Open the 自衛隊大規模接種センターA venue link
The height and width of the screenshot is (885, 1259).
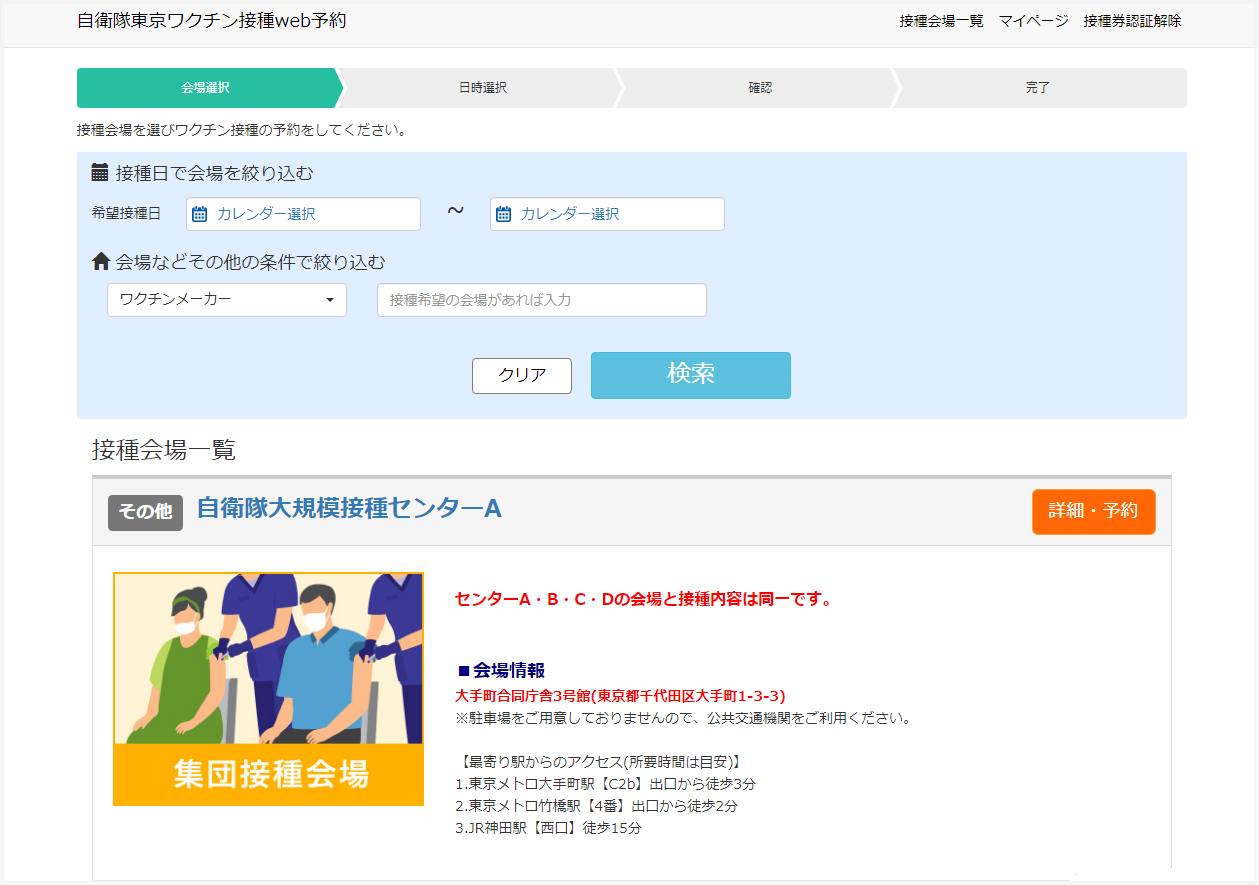pos(349,509)
